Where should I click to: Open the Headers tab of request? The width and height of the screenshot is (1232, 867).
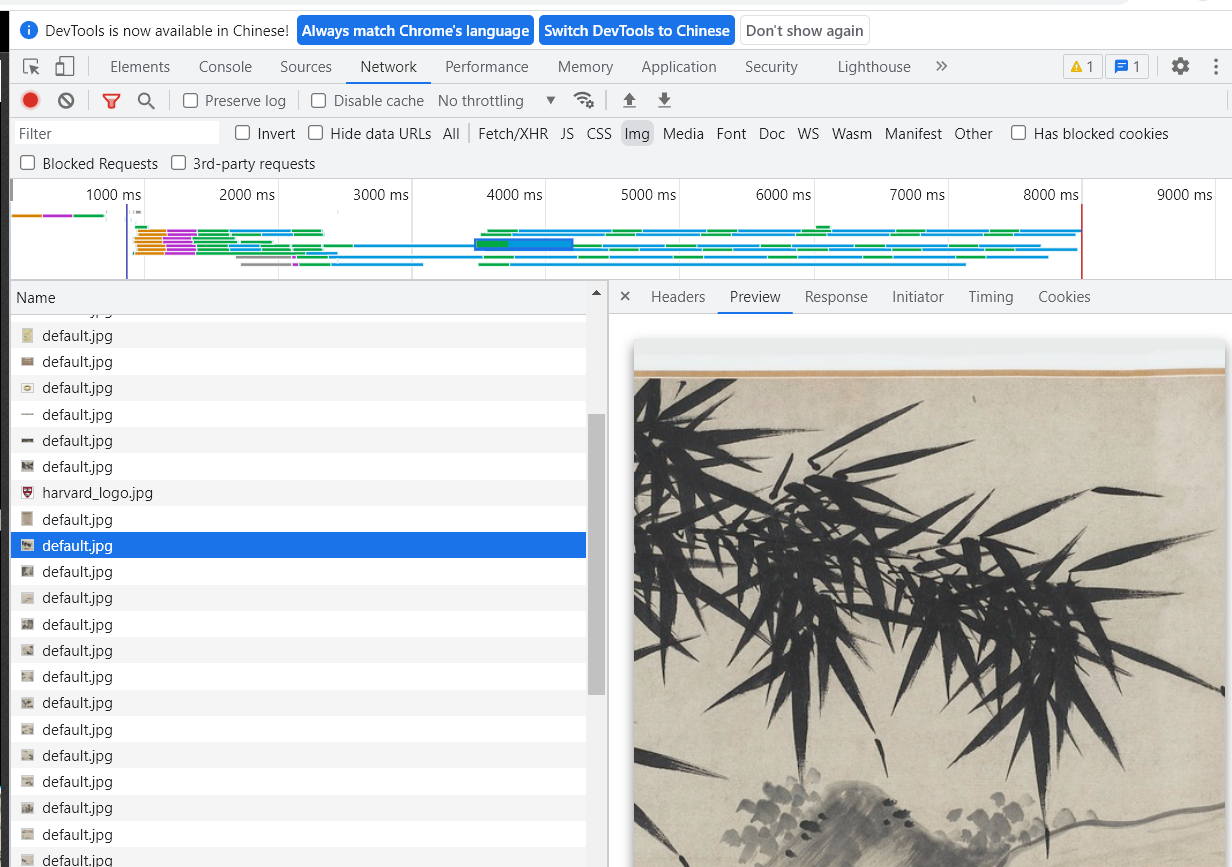click(677, 297)
